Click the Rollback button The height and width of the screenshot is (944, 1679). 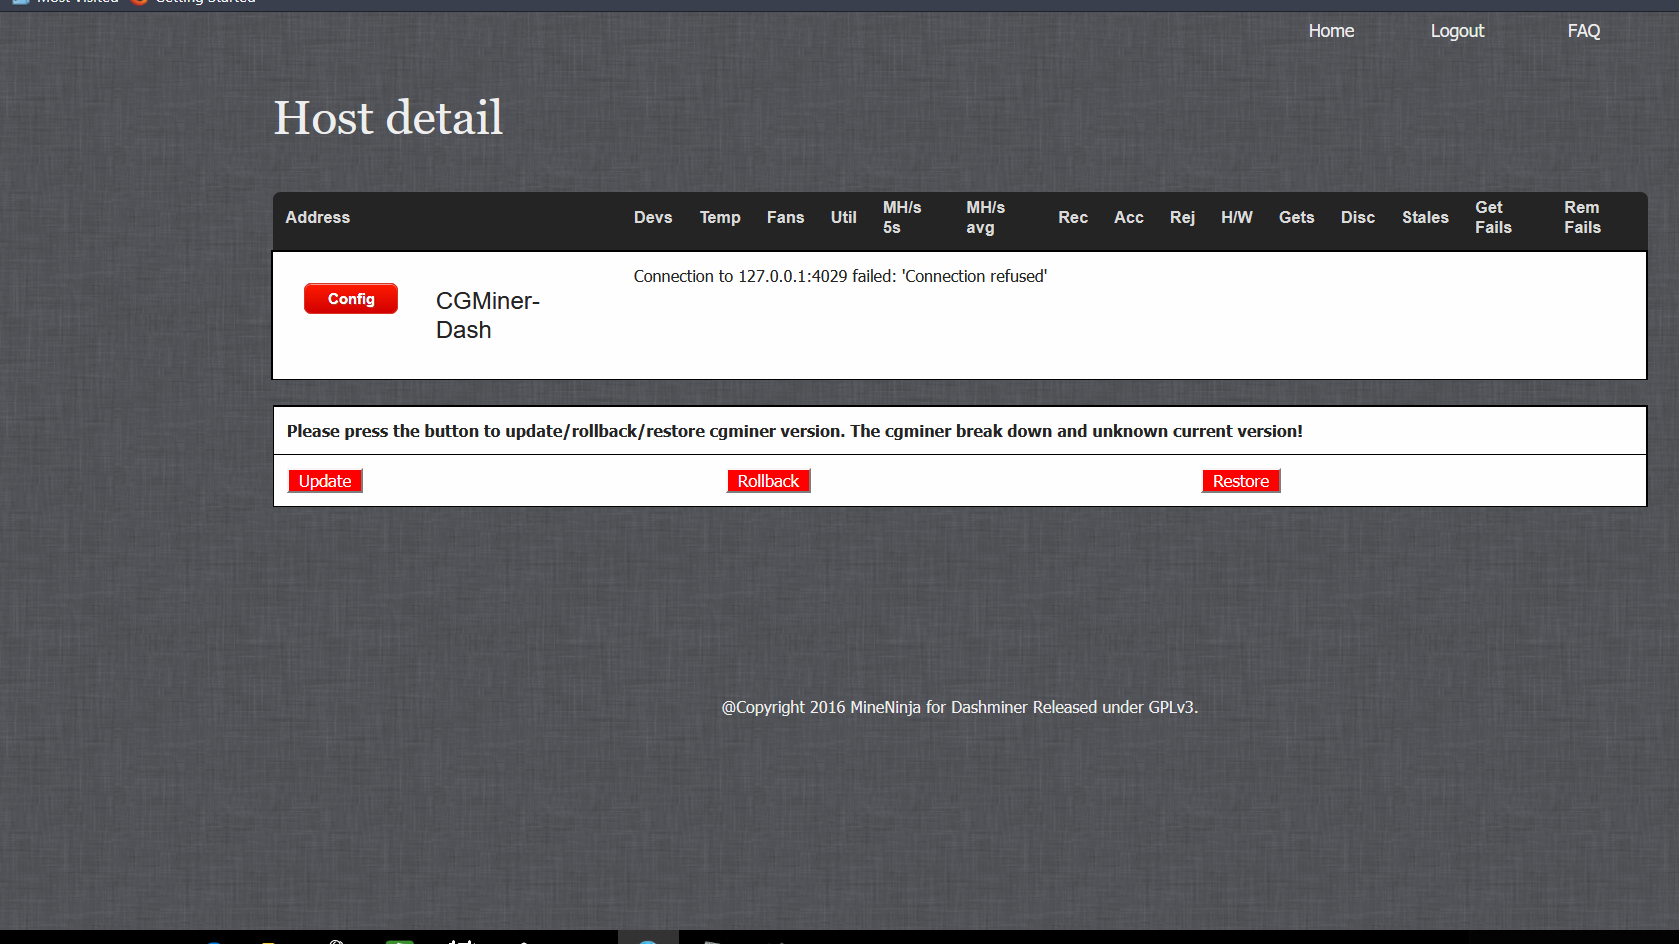[768, 481]
